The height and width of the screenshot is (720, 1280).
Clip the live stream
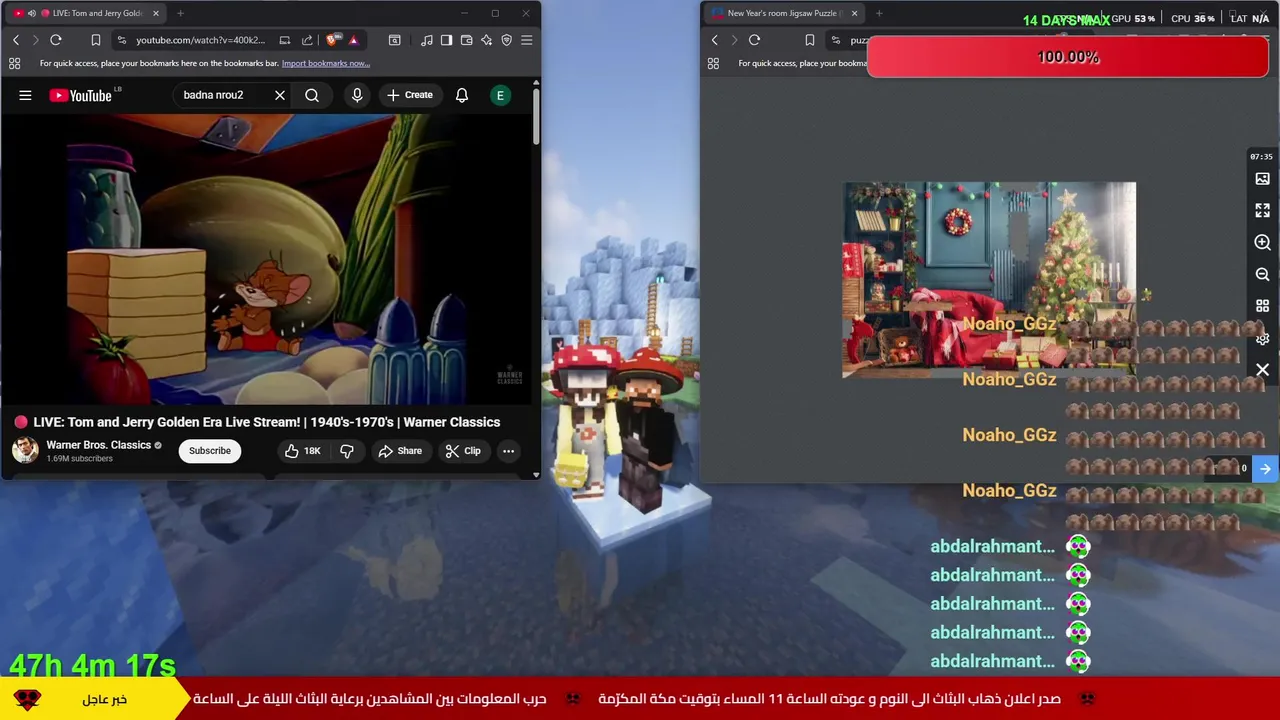pos(463,451)
